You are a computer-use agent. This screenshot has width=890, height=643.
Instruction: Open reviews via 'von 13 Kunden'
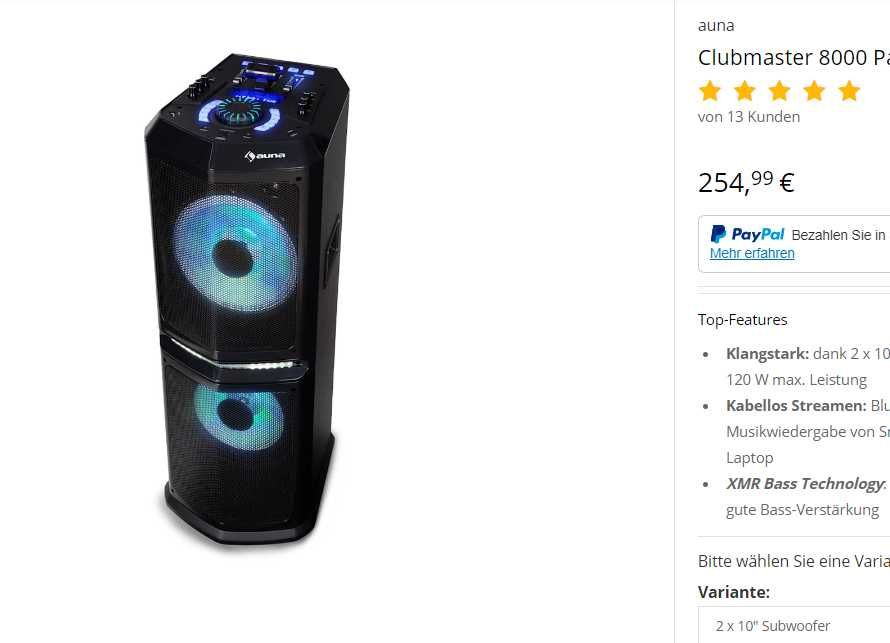(749, 117)
